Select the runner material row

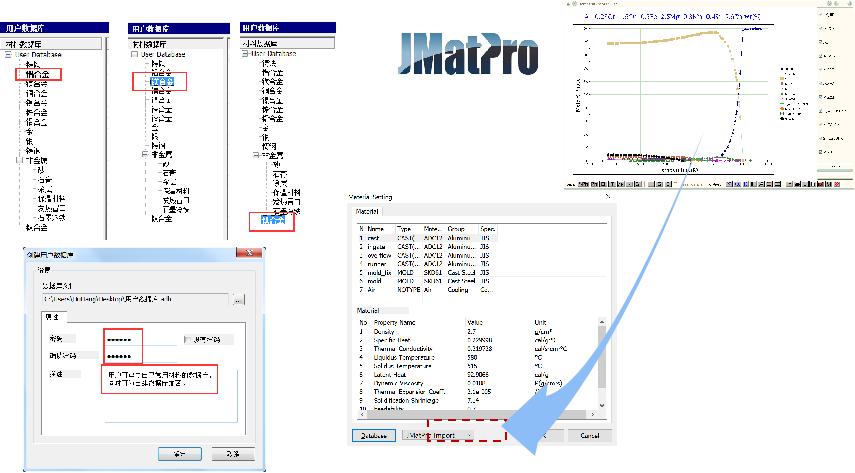[x=427, y=264]
